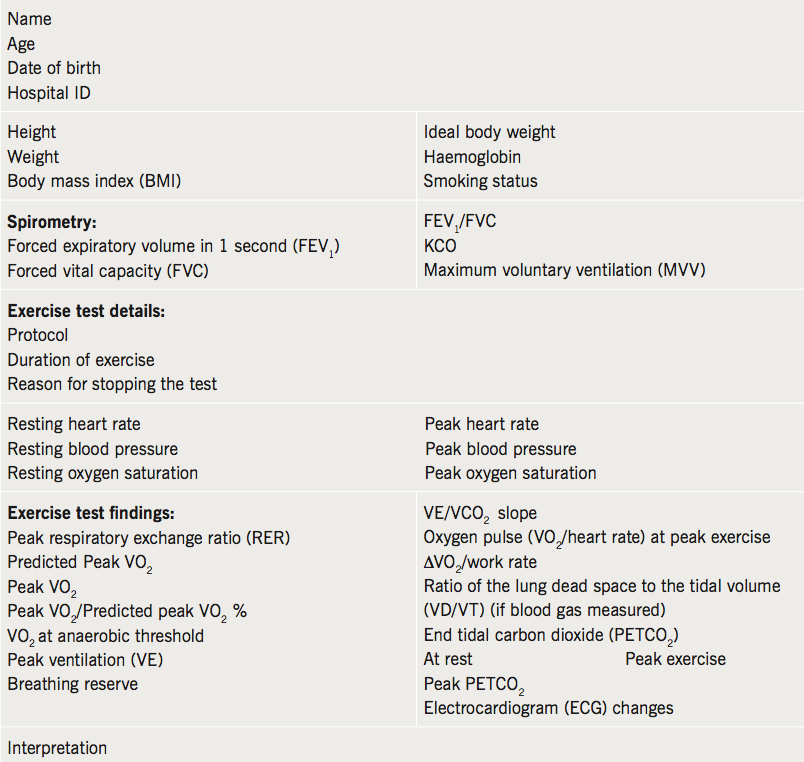This screenshot has width=804, height=762.
Task: Select Maximum voluntary ventilation (MVV) entry
Action: click(565, 270)
